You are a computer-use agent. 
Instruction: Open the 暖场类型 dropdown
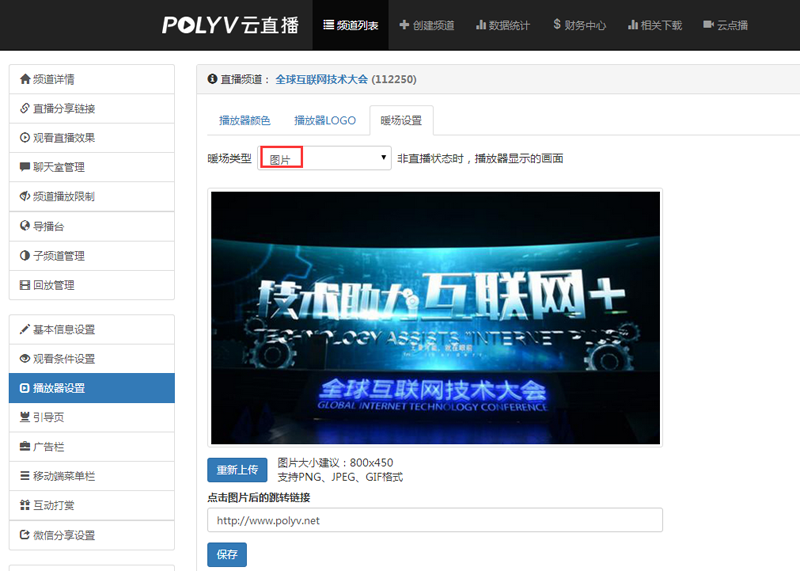tap(325, 158)
